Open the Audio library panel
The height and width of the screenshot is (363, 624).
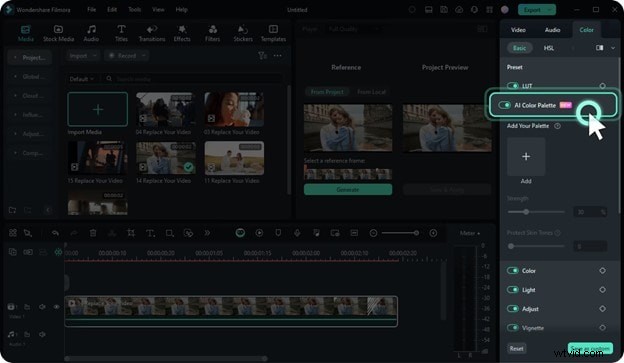(91, 33)
